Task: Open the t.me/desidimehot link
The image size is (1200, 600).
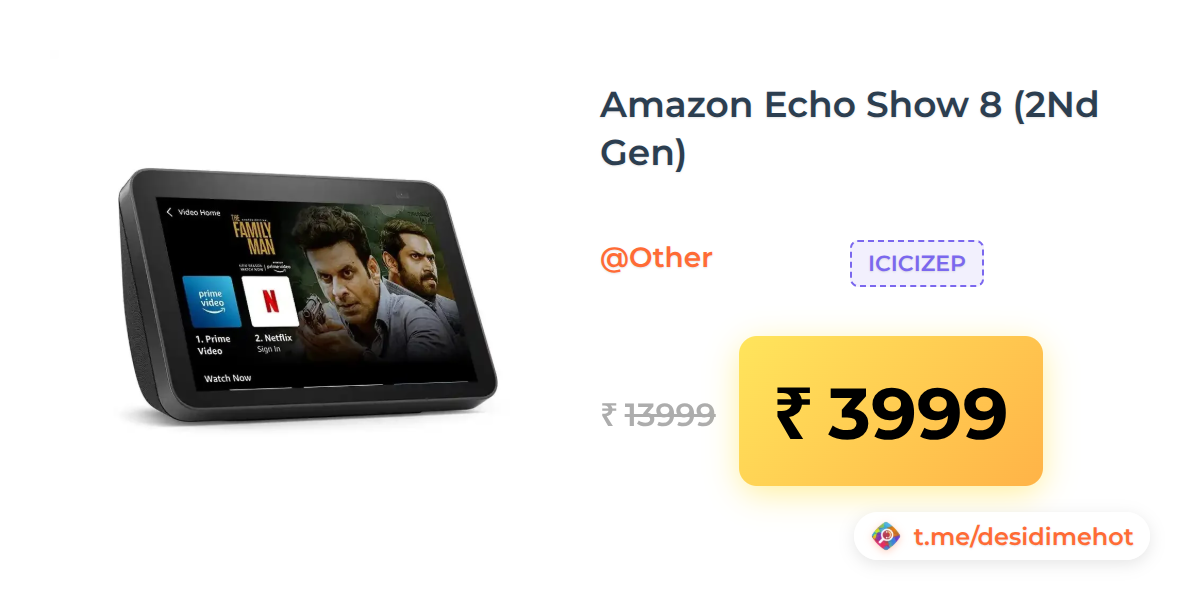Action: click(1023, 537)
